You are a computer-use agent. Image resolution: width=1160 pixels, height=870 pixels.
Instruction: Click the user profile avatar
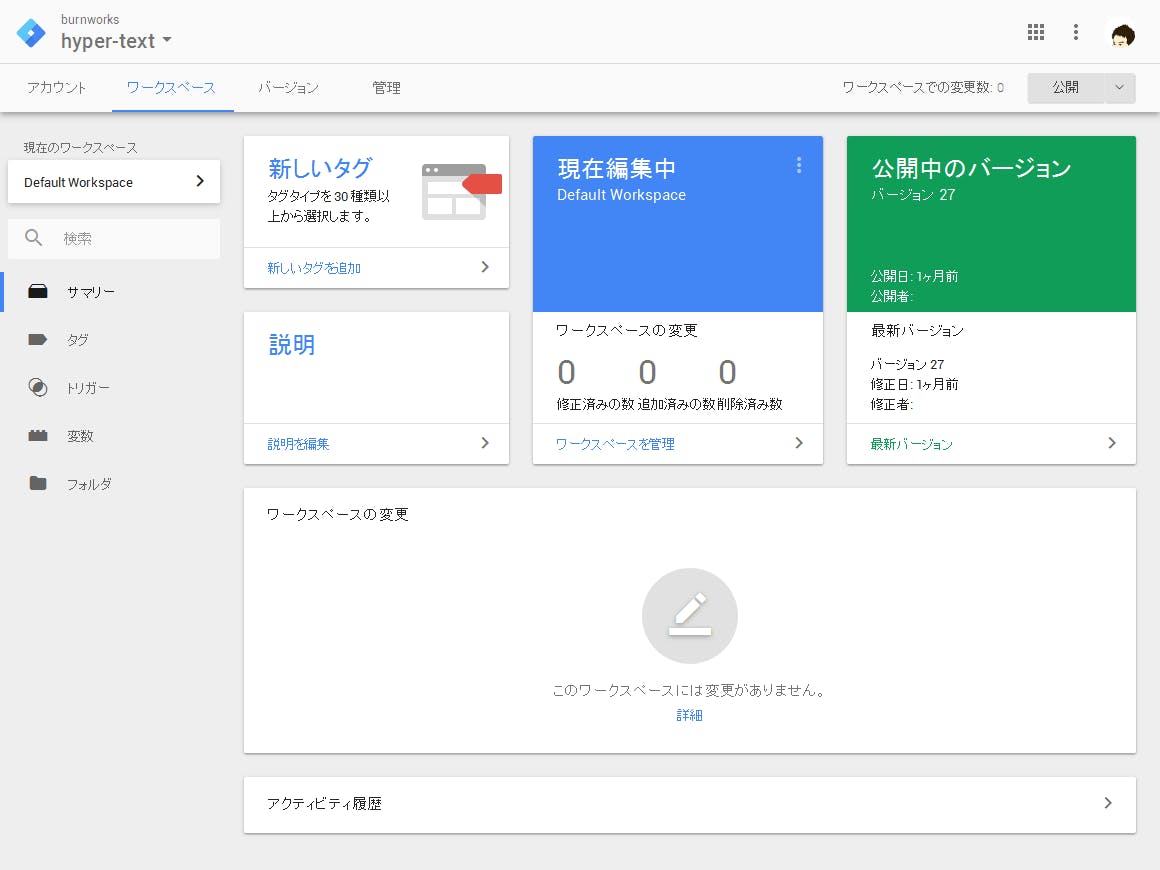(x=1123, y=33)
